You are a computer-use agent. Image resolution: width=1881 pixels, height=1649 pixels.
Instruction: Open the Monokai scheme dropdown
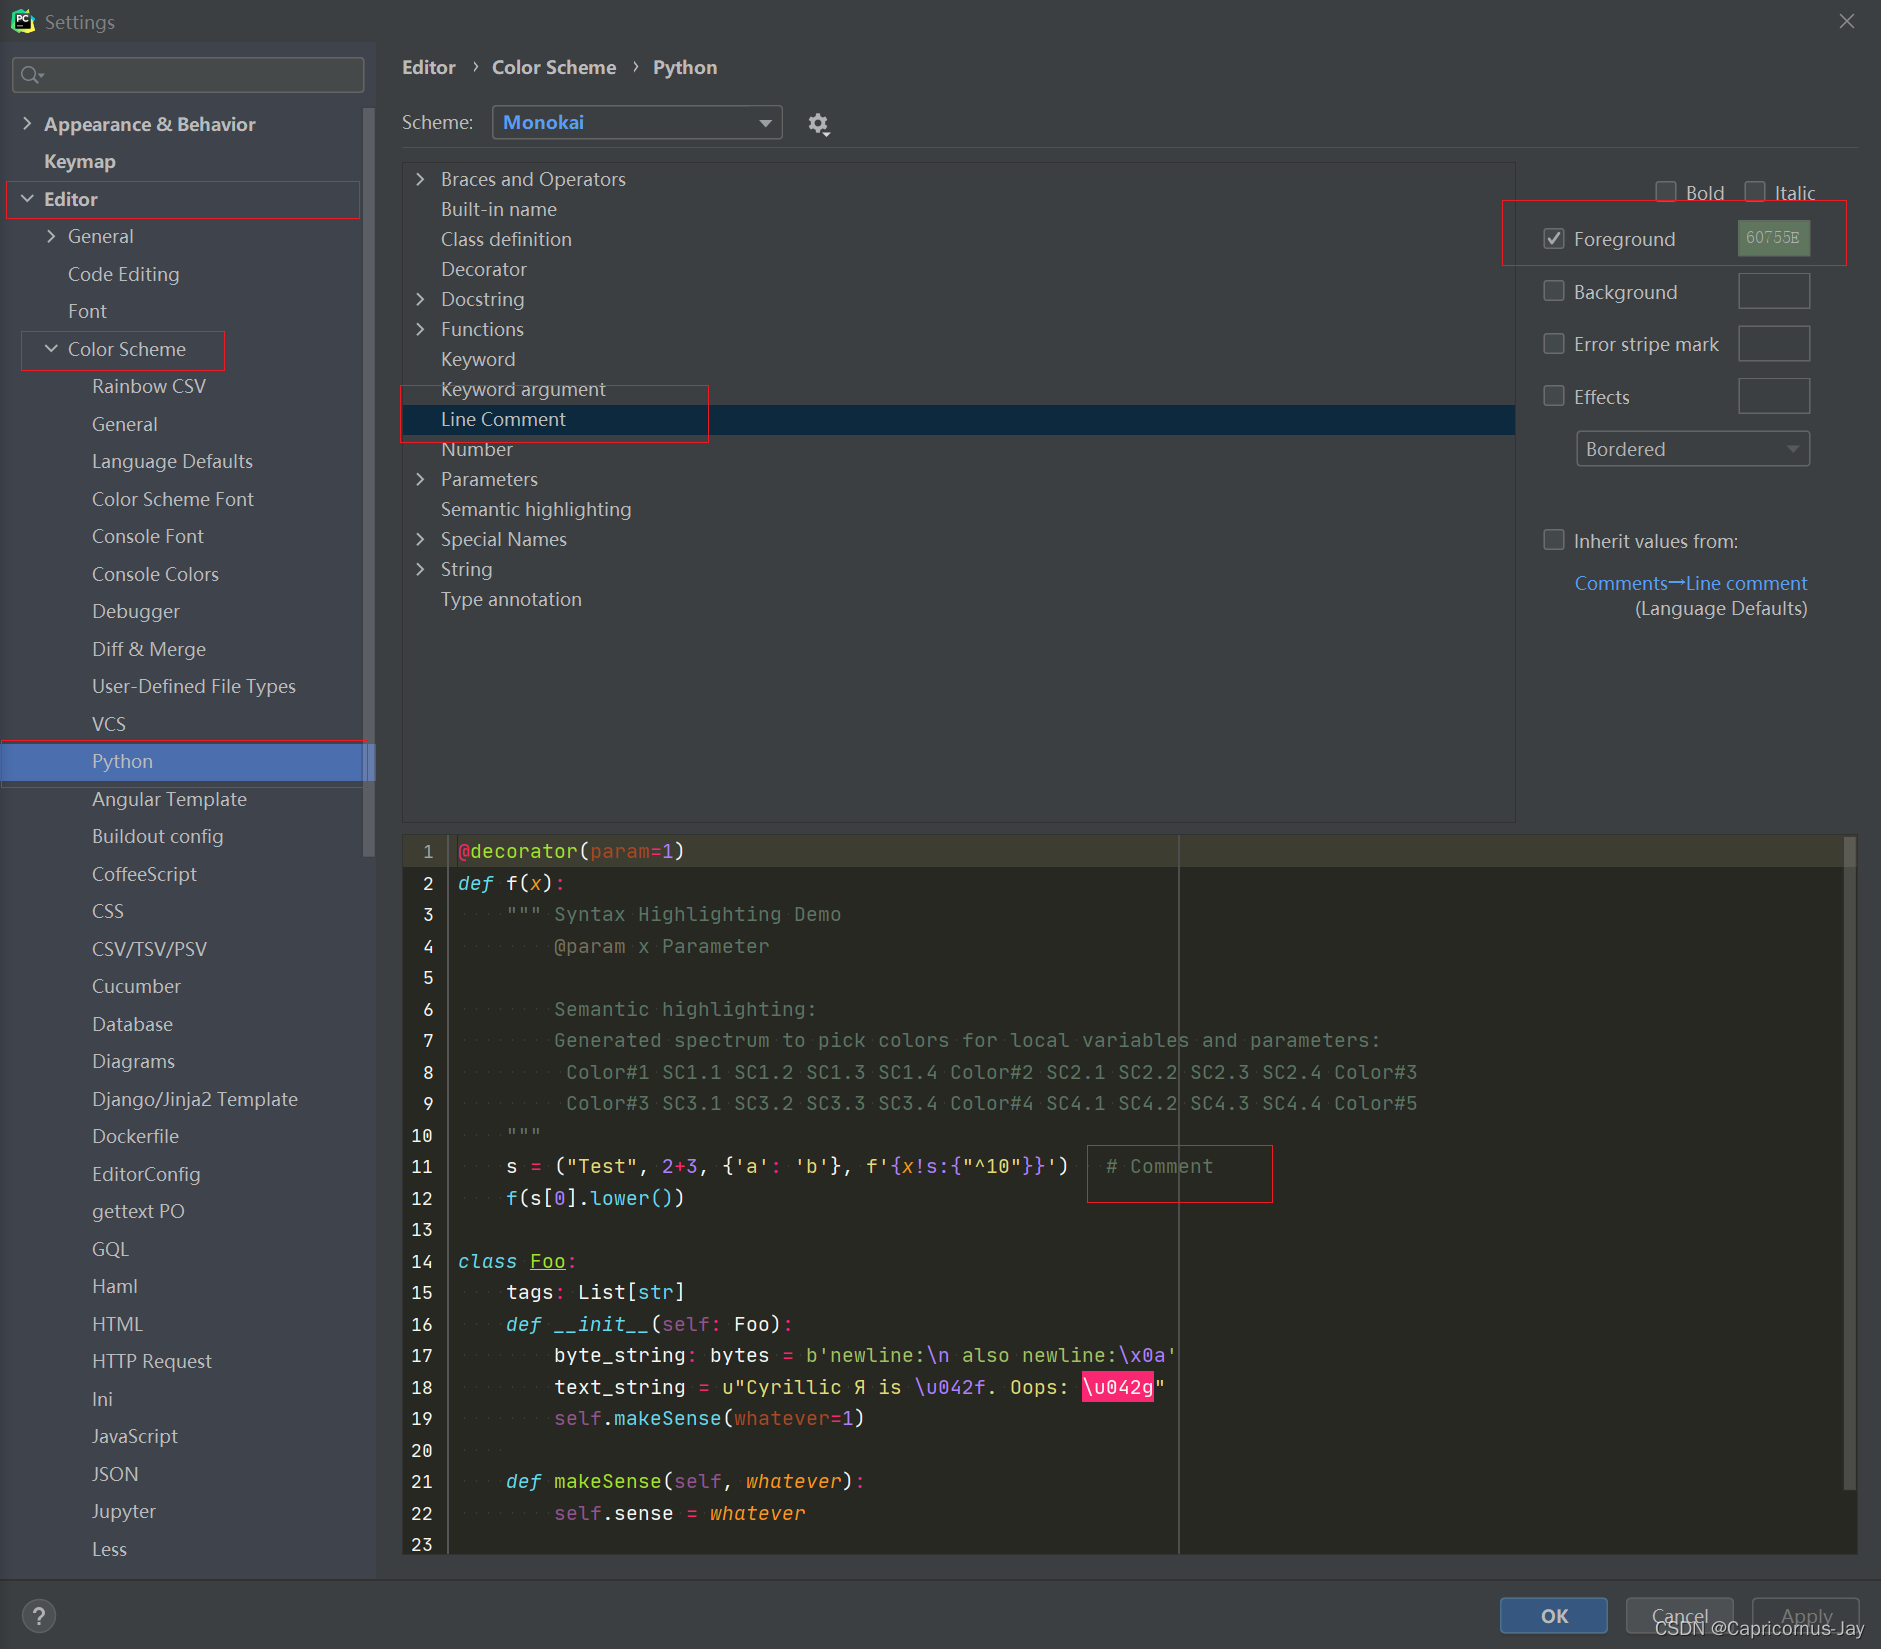637,122
